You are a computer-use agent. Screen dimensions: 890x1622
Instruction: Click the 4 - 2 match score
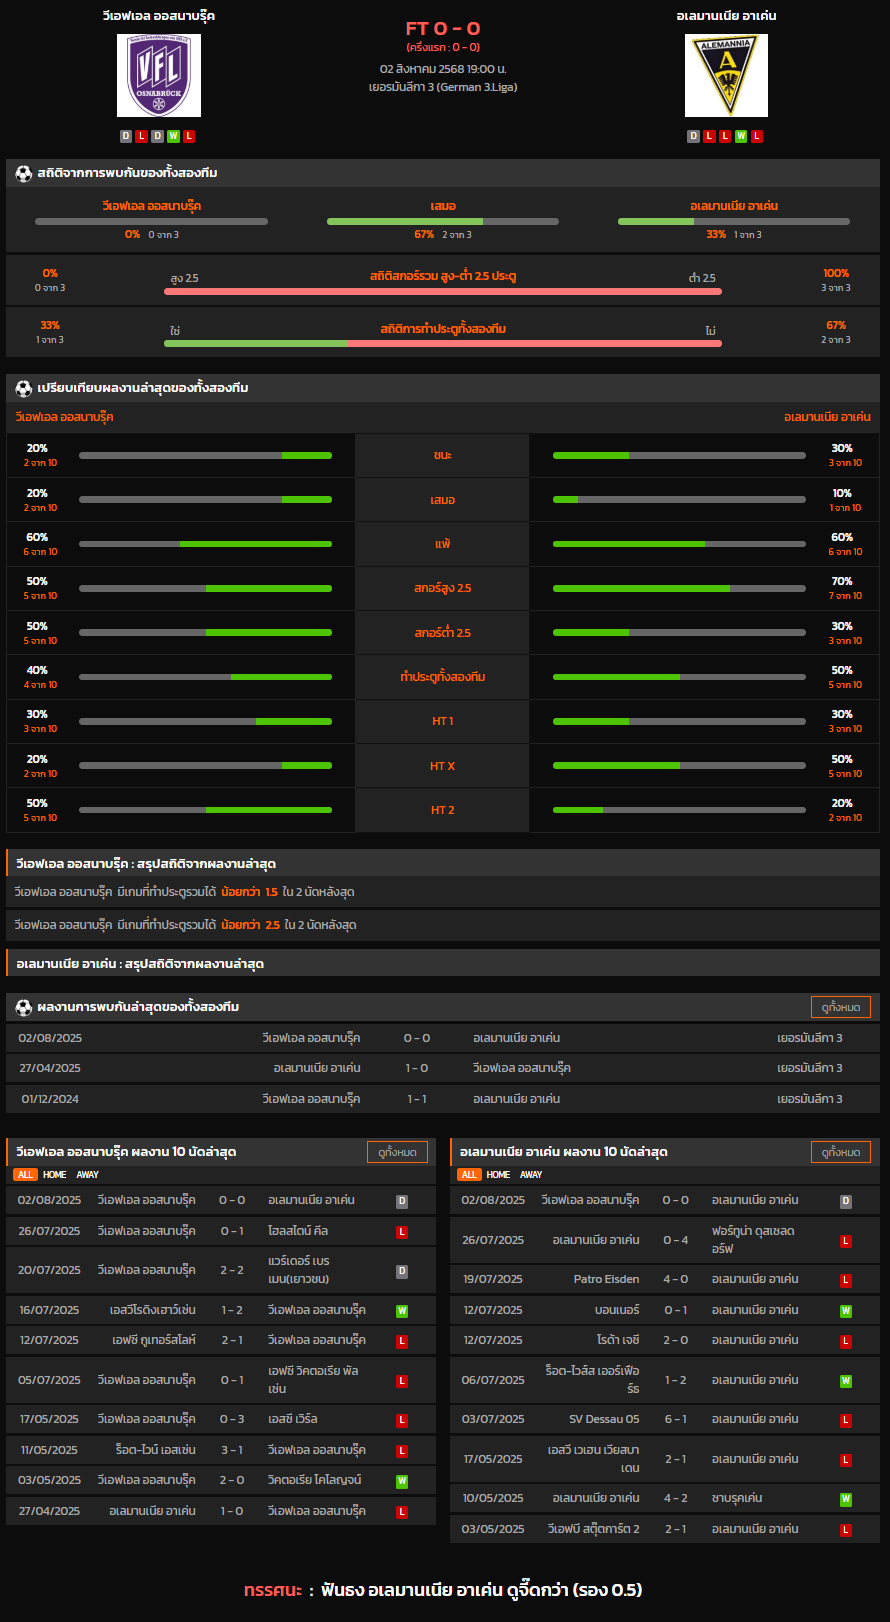(676, 1498)
